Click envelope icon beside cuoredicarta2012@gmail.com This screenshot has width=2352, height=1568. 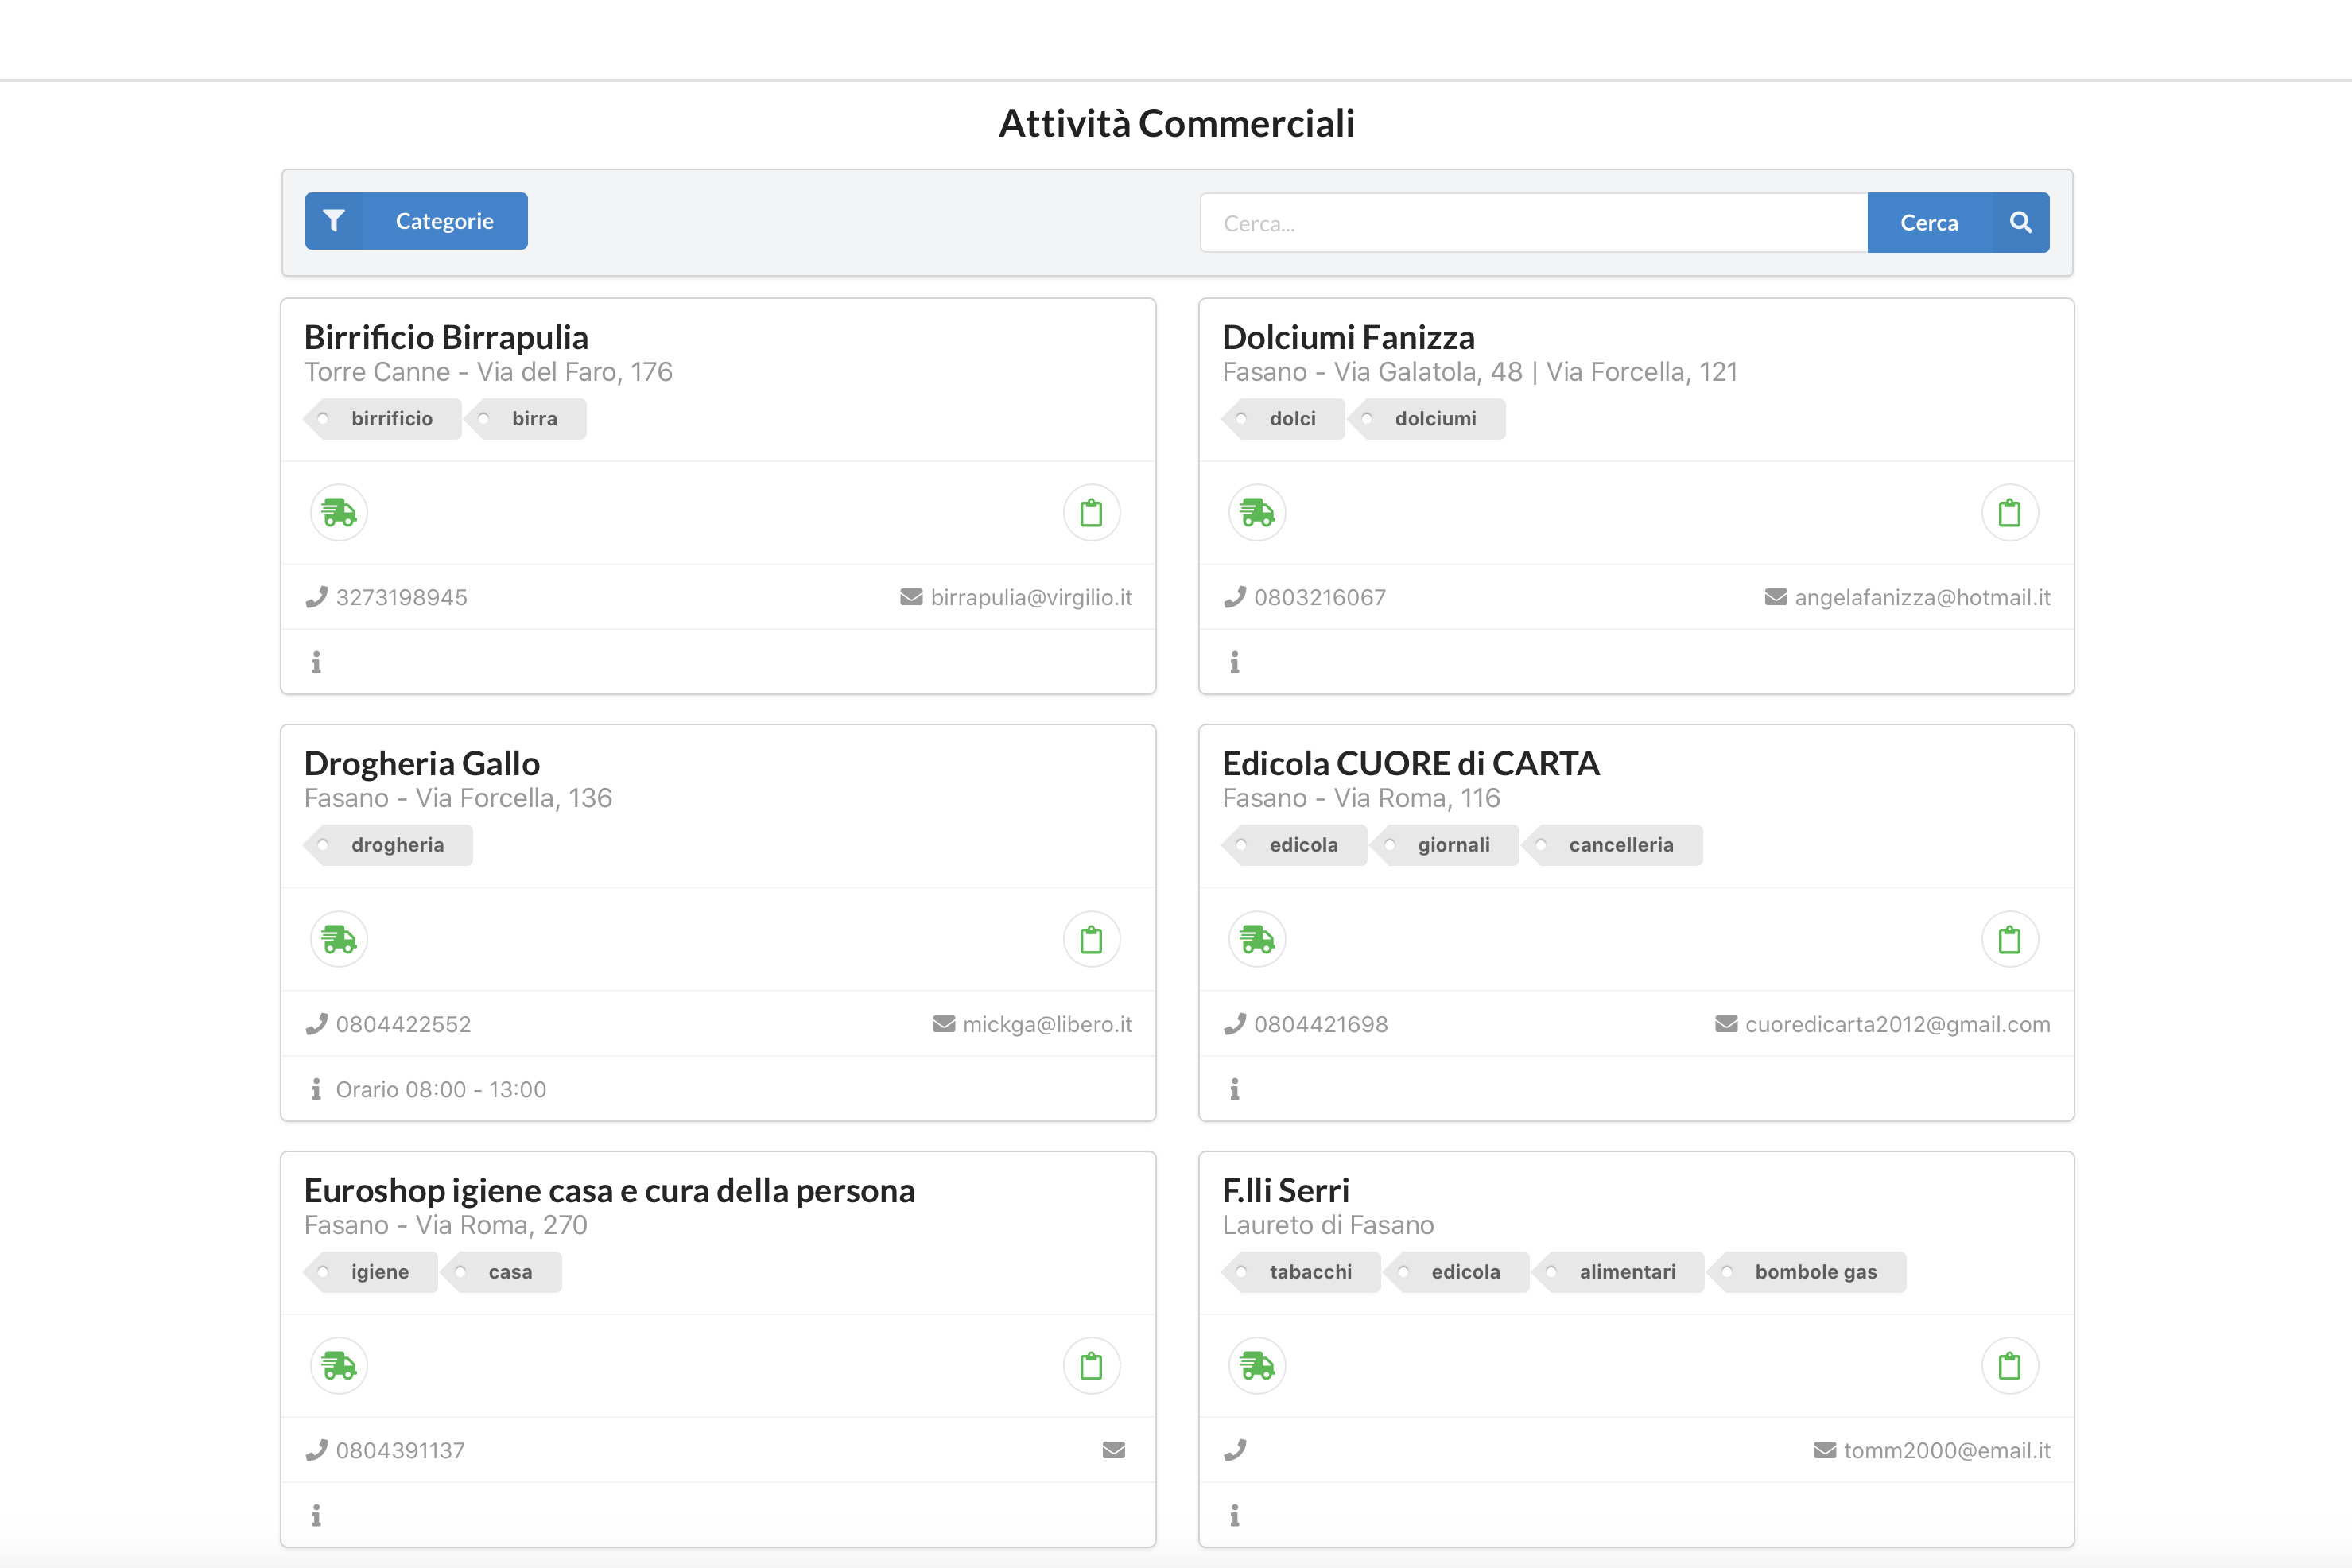pos(1726,1024)
